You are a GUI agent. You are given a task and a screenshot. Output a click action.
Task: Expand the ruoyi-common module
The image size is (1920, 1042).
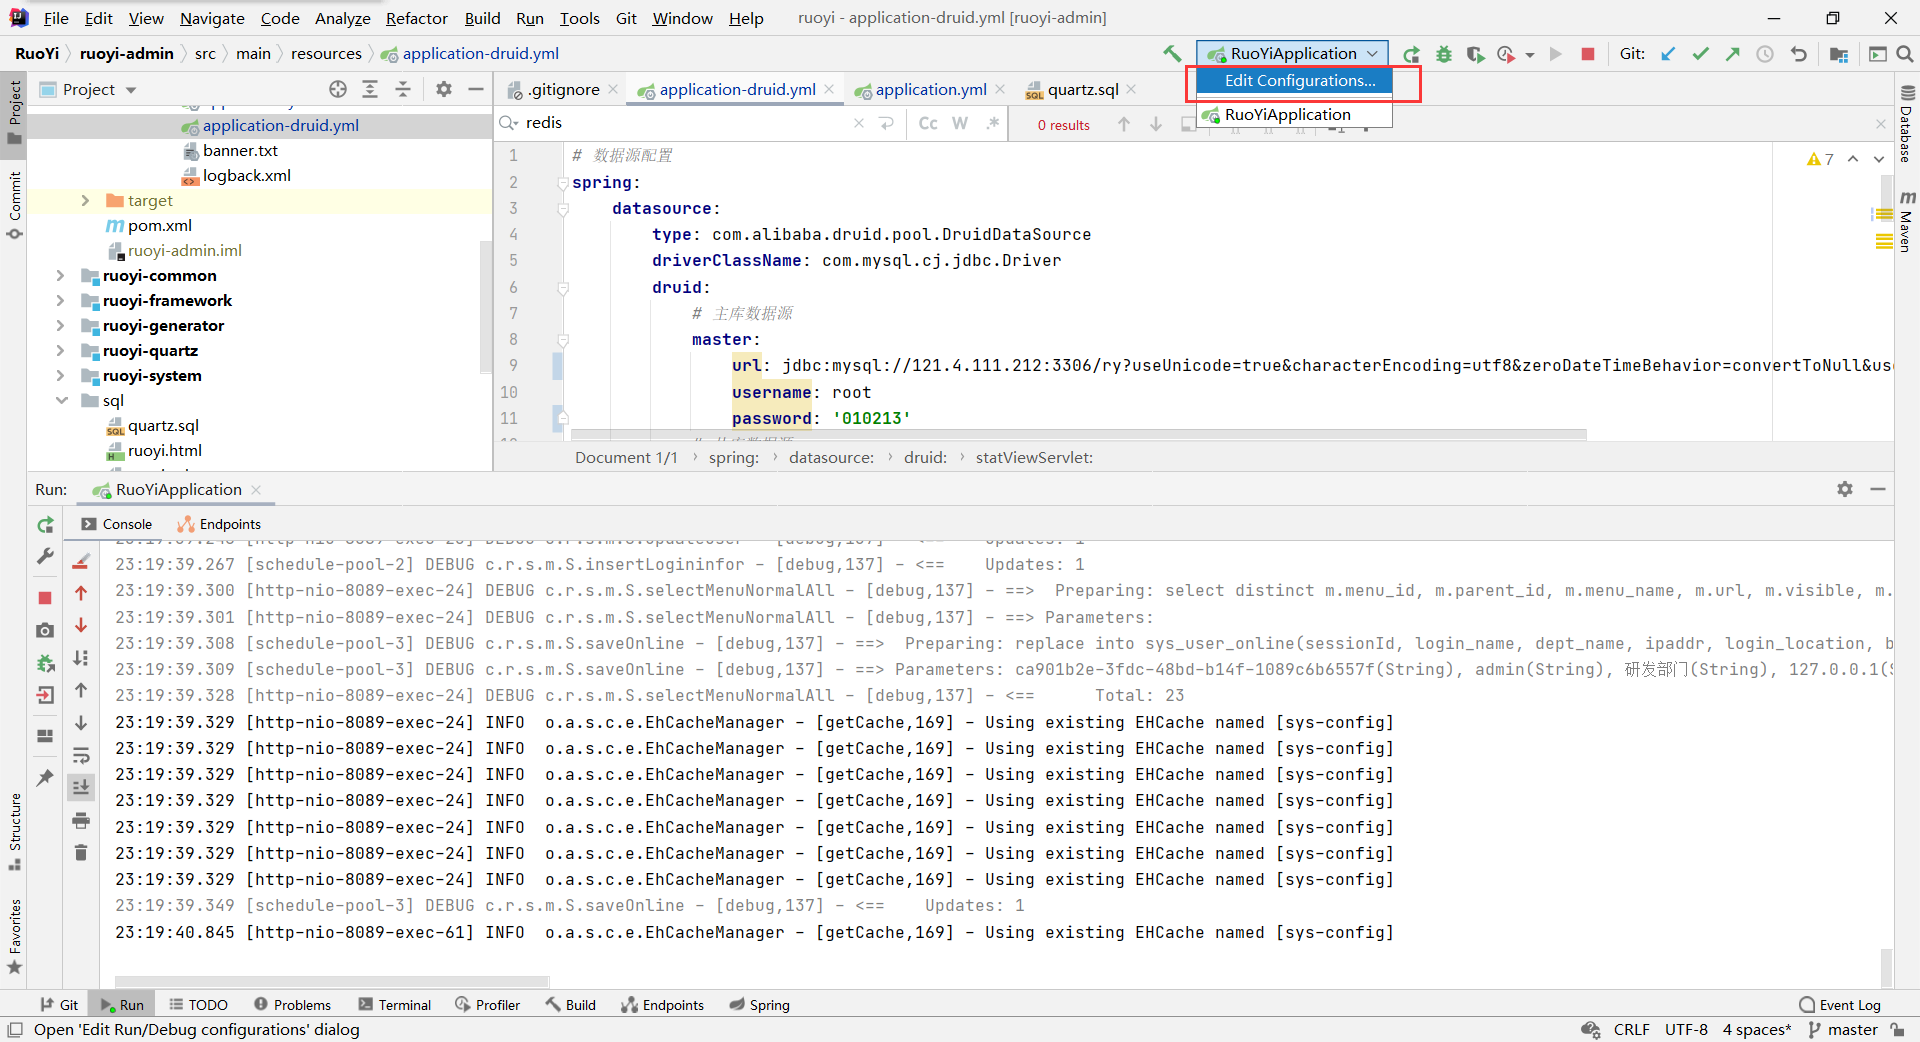60,276
